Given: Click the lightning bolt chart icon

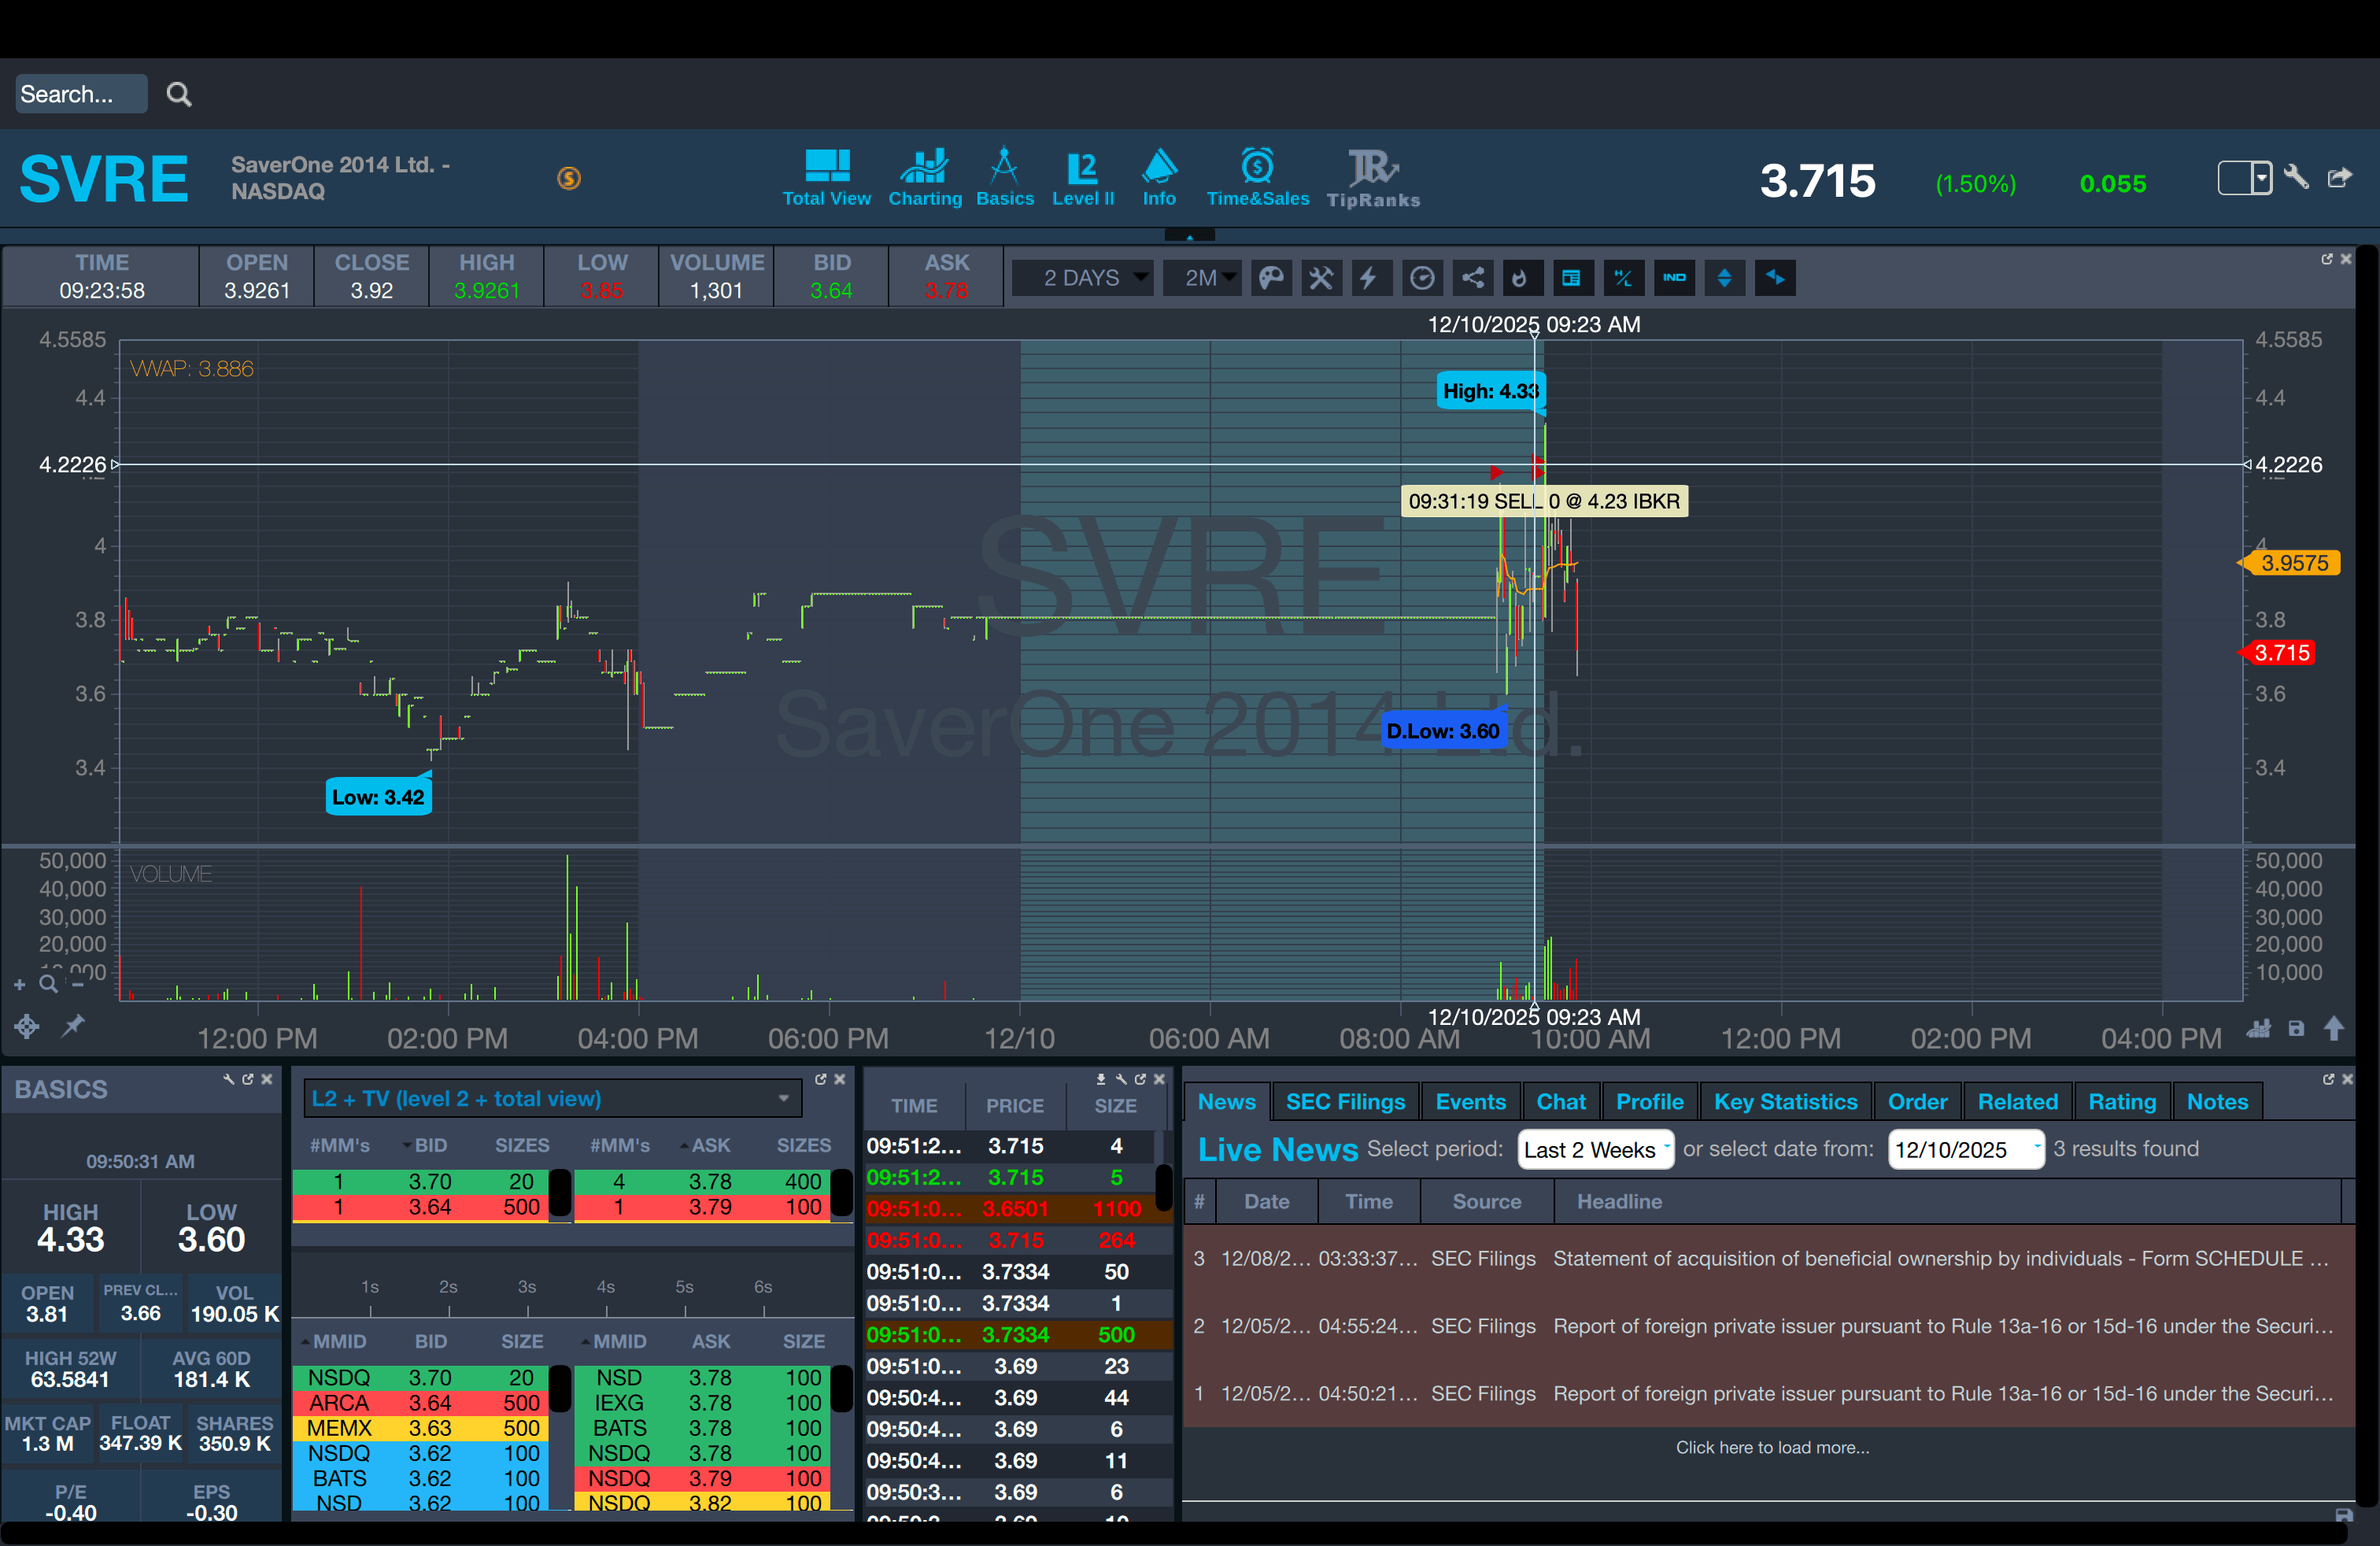Looking at the screenshot, I should pyautogui.click(x=1369, y=278).
